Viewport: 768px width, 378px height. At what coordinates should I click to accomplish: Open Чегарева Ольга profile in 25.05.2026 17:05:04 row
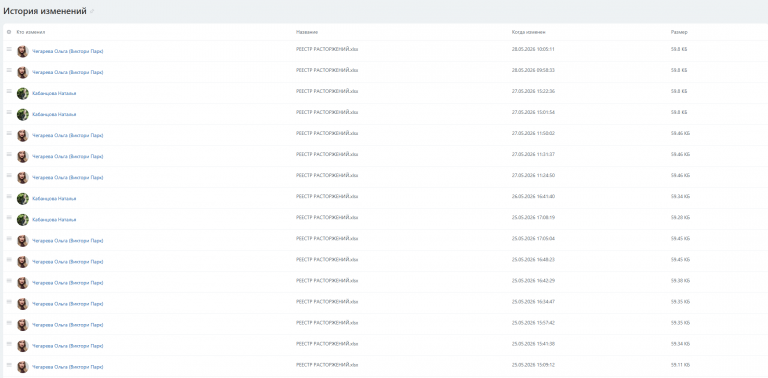(x=68, y=241)
